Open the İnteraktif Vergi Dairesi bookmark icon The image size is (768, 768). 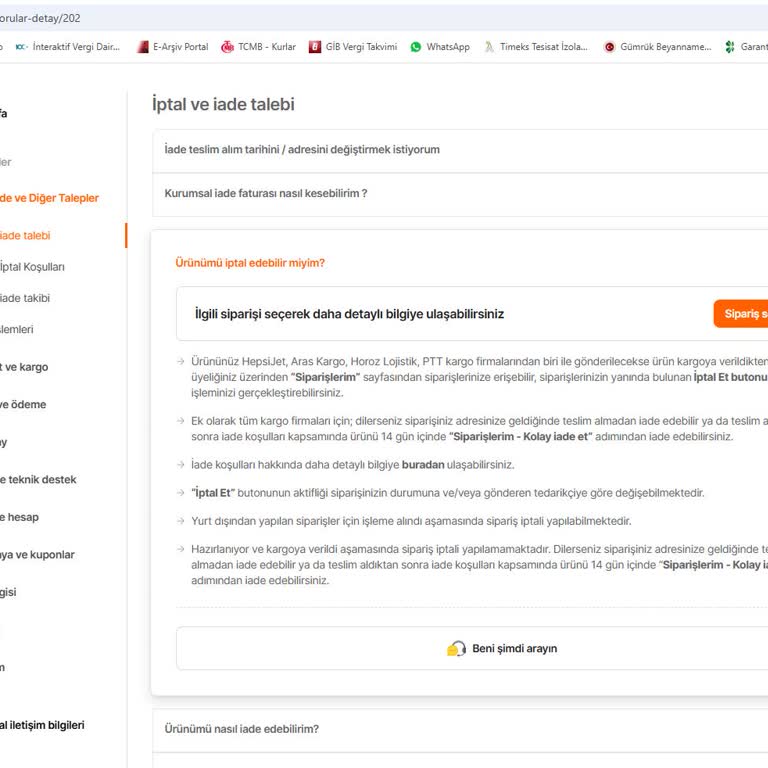tap(21, 47)
